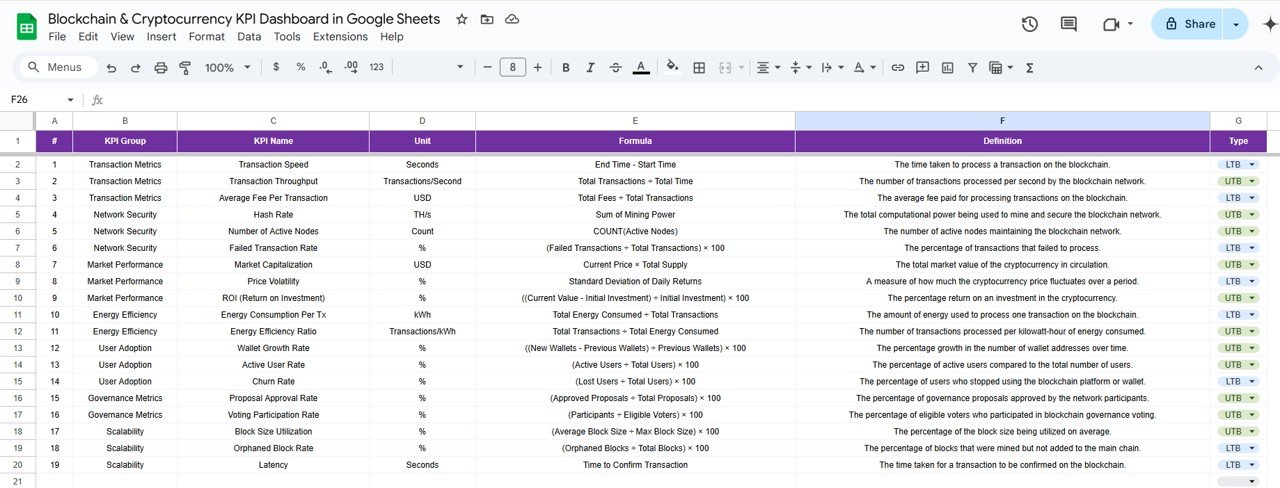The image size is (1280, 488).
Task: Increase decimal places
Action: point(351,67)
